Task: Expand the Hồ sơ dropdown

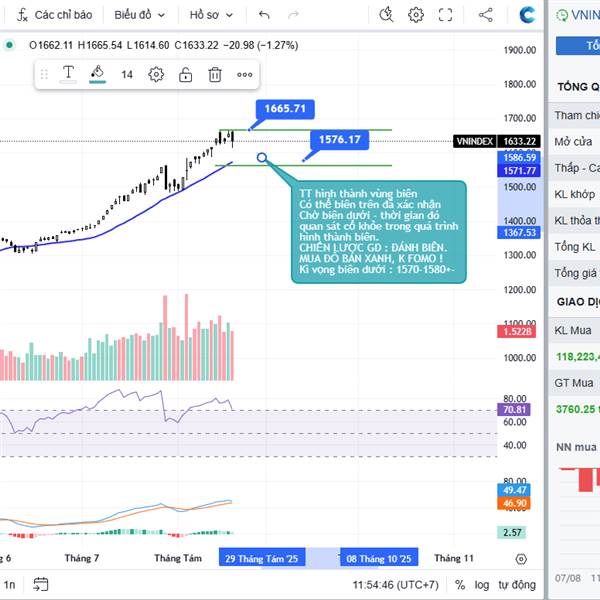Action: click(211, 15)
